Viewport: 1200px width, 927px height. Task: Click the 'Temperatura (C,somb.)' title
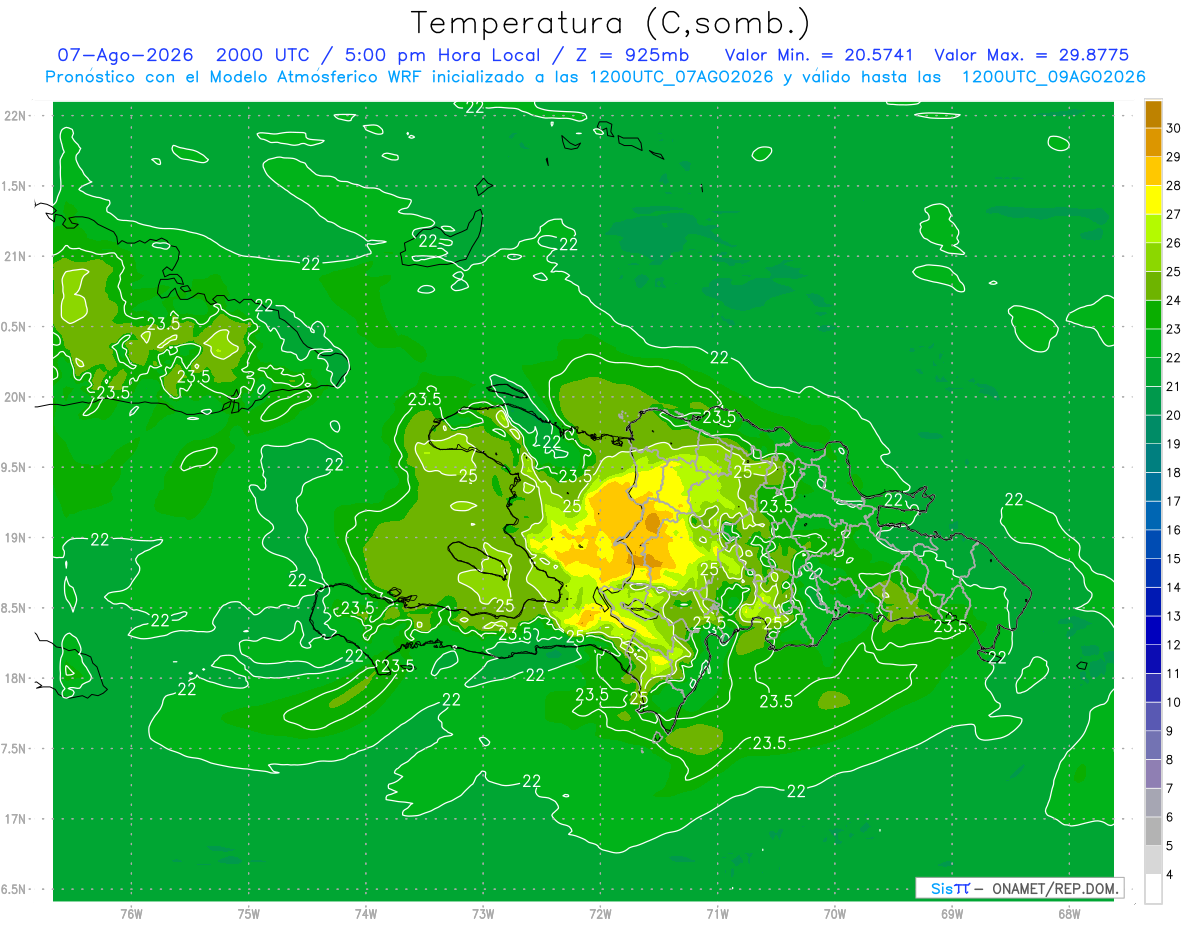click(x=611, y=23)
